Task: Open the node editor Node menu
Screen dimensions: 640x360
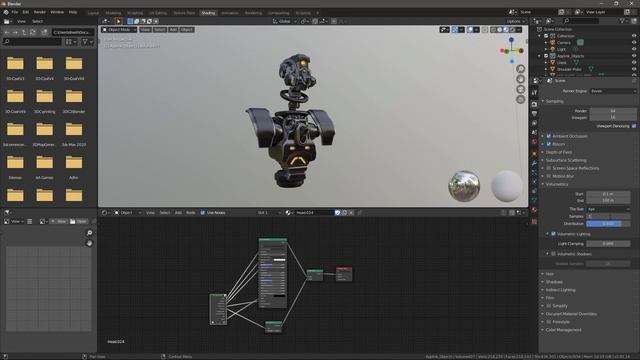Action: (190, 213)
